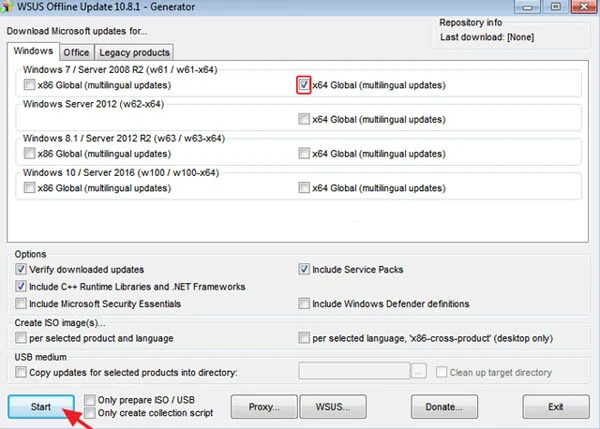Check Only create collection script

pos(90,413)
